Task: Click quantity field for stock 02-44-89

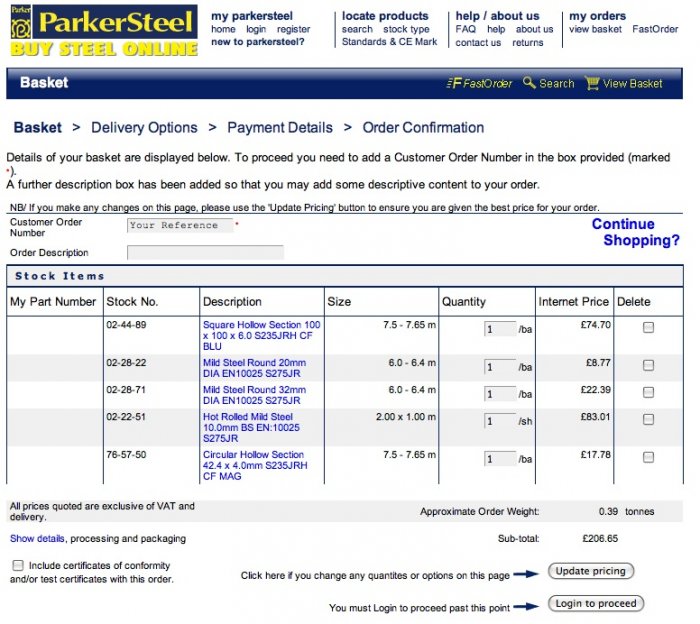Action: [x=500, y=329]
